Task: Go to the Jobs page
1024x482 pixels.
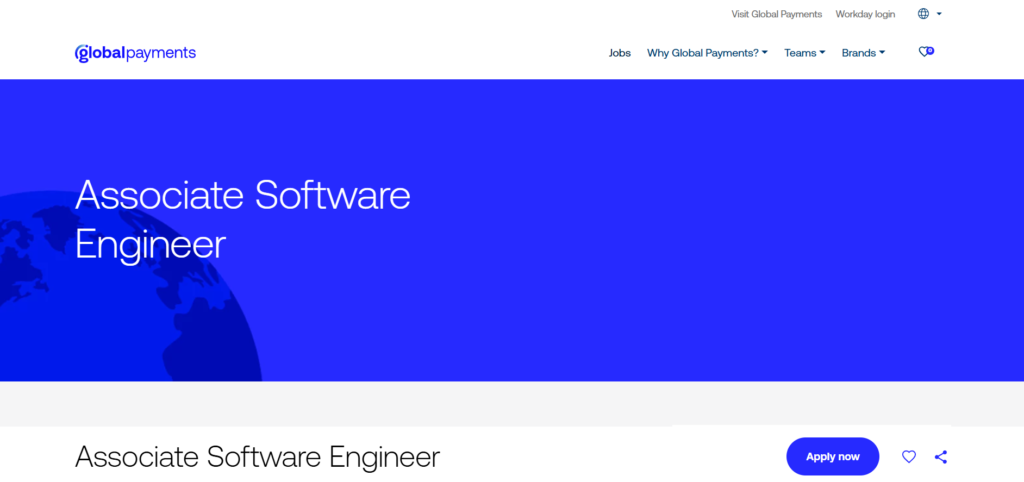Action: [620, 53]
